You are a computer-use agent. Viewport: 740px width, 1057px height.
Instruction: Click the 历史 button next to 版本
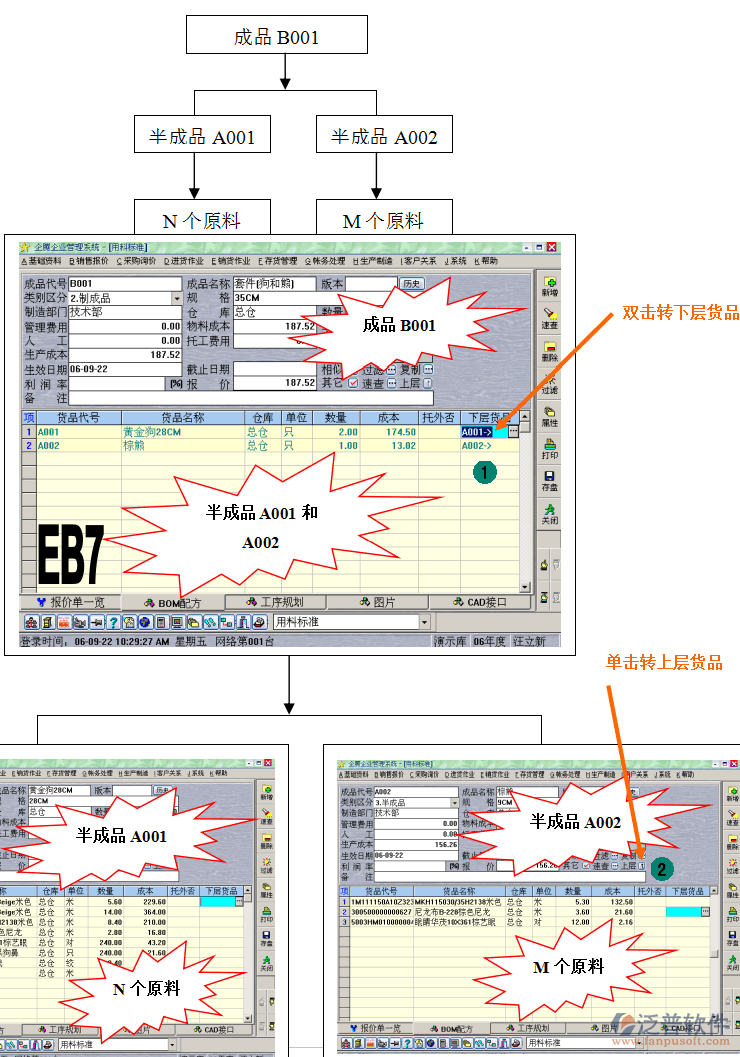coord(411,284)
